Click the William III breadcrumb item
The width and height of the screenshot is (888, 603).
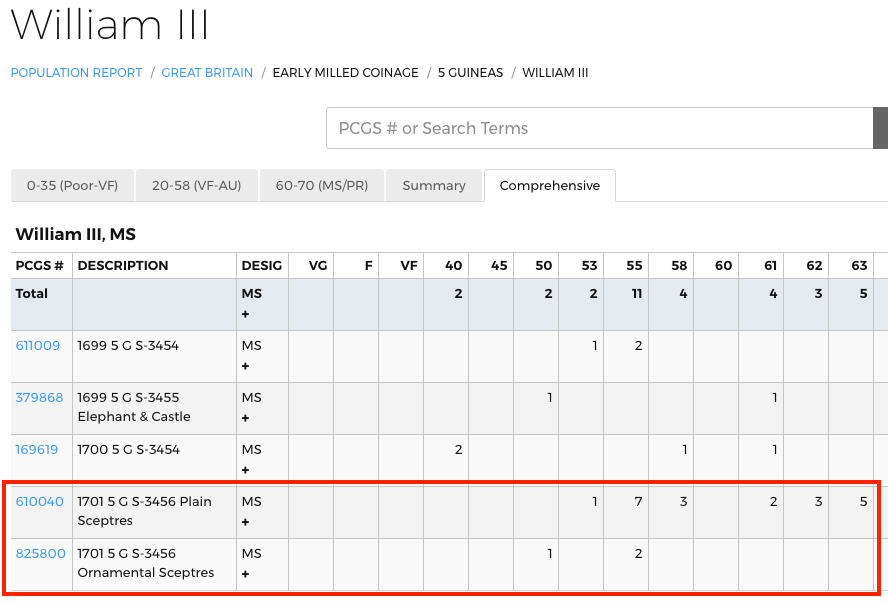[x=555, y=73]
